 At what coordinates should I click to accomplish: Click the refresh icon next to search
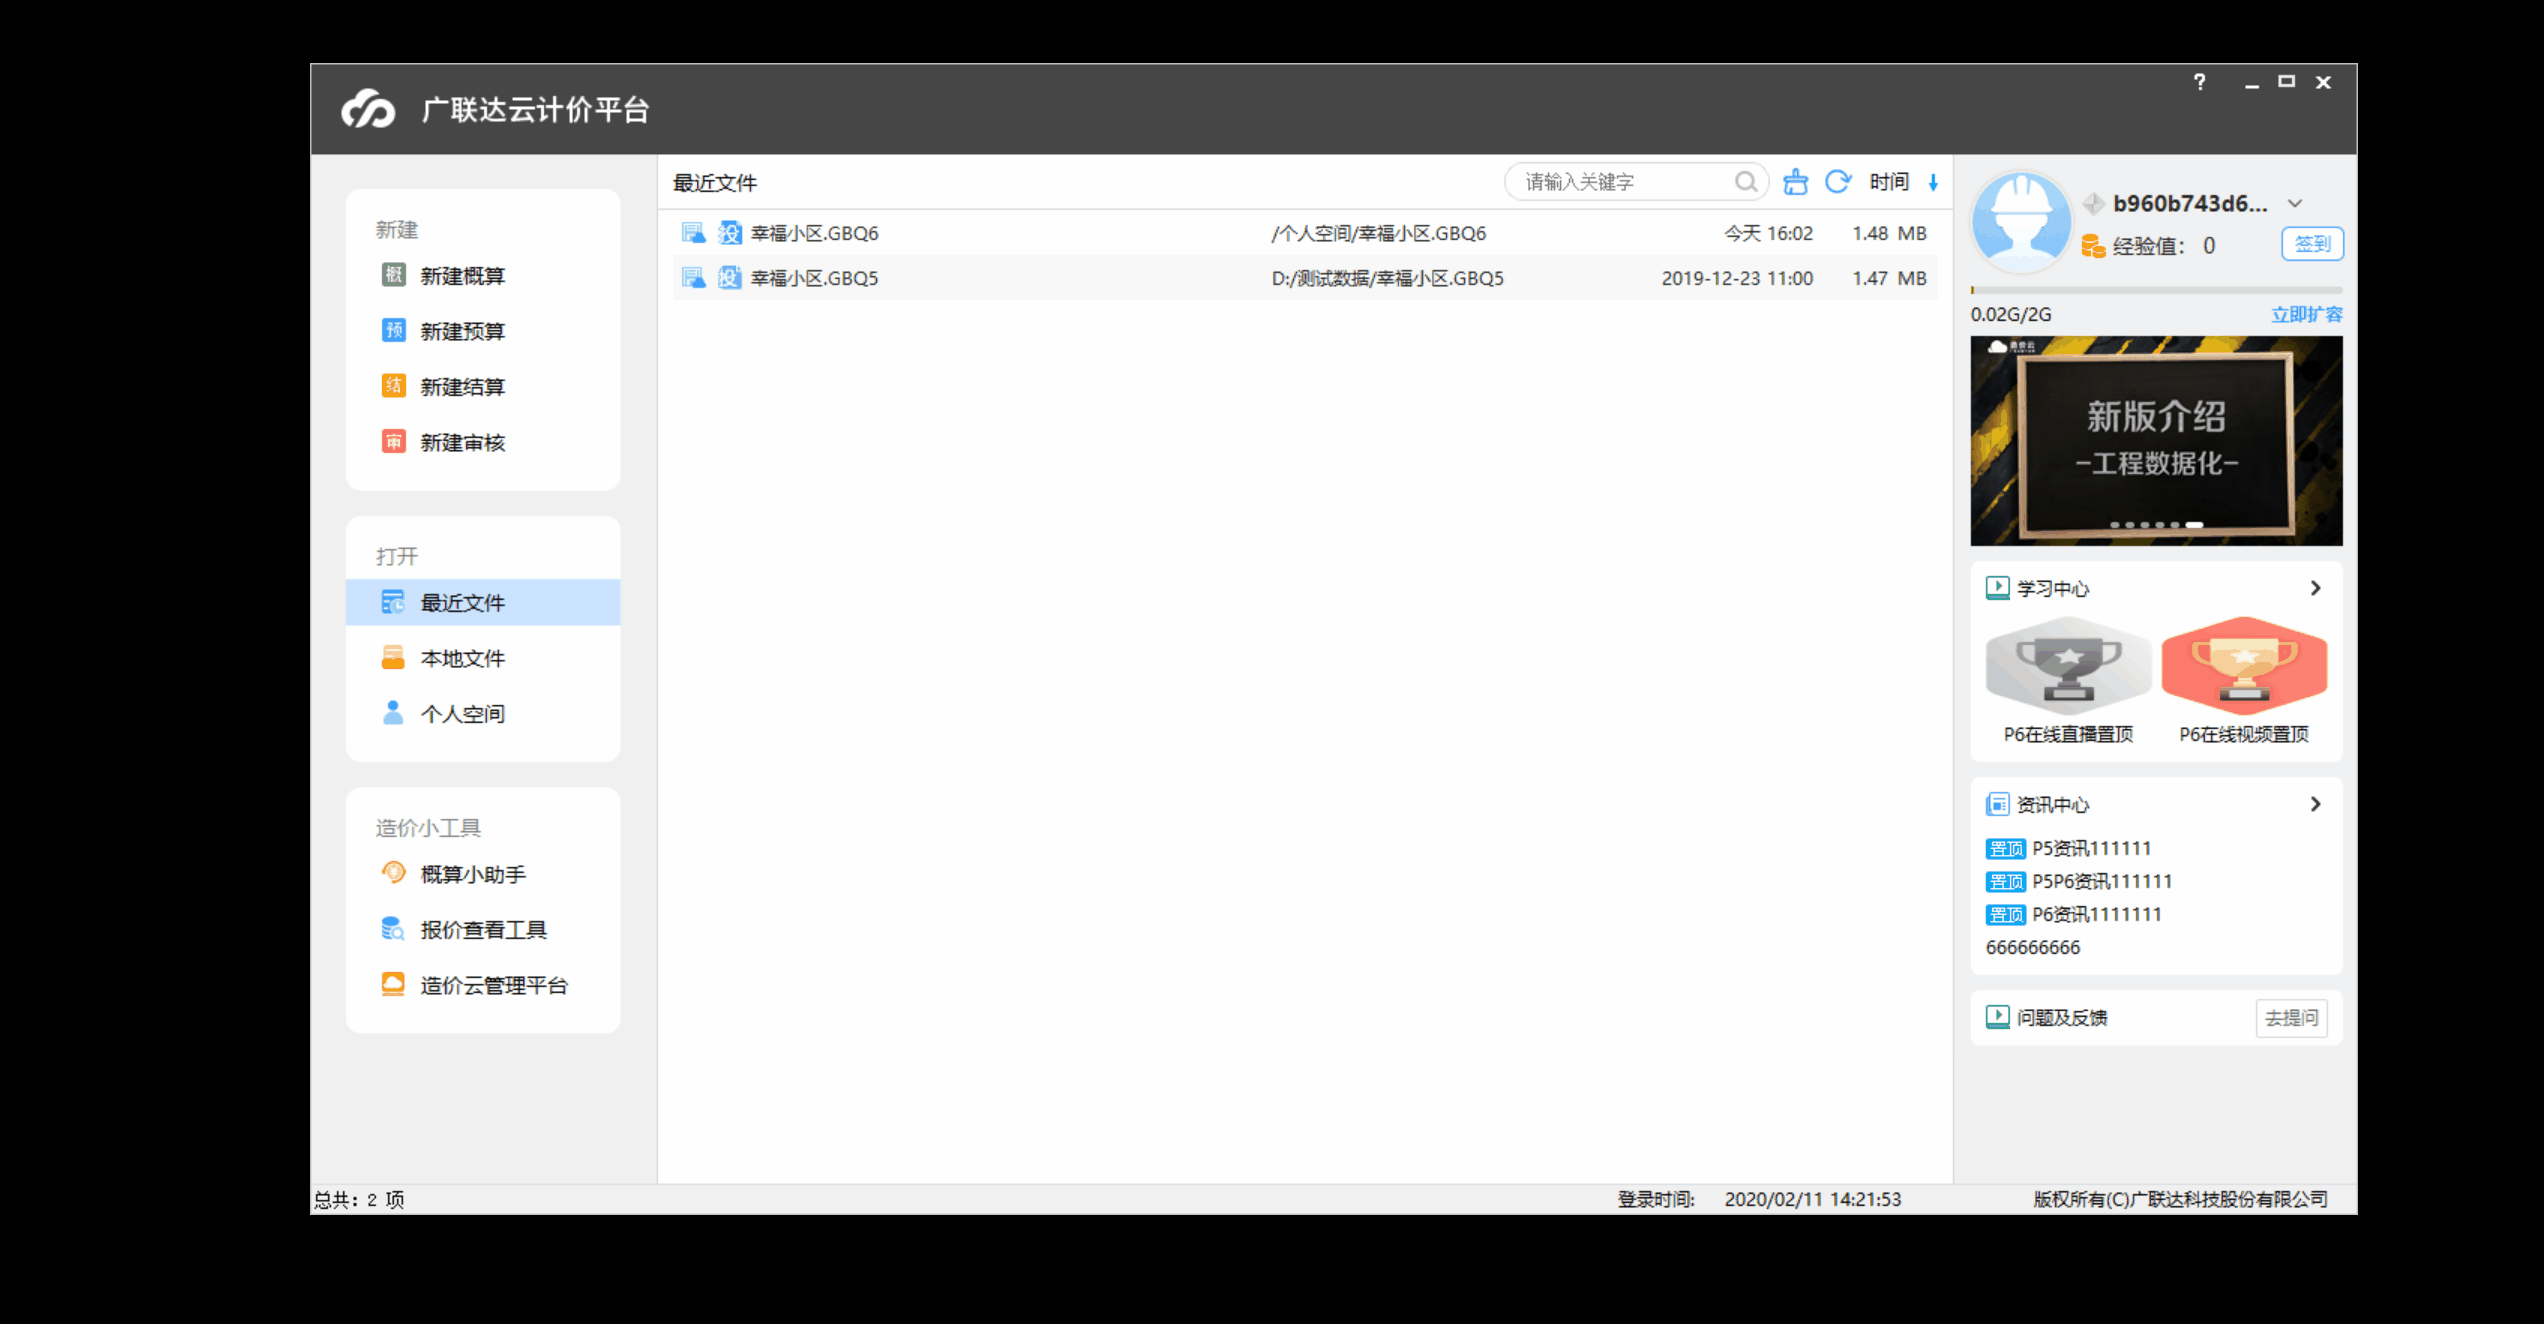pyautogui.click(x=1837, y=182)
